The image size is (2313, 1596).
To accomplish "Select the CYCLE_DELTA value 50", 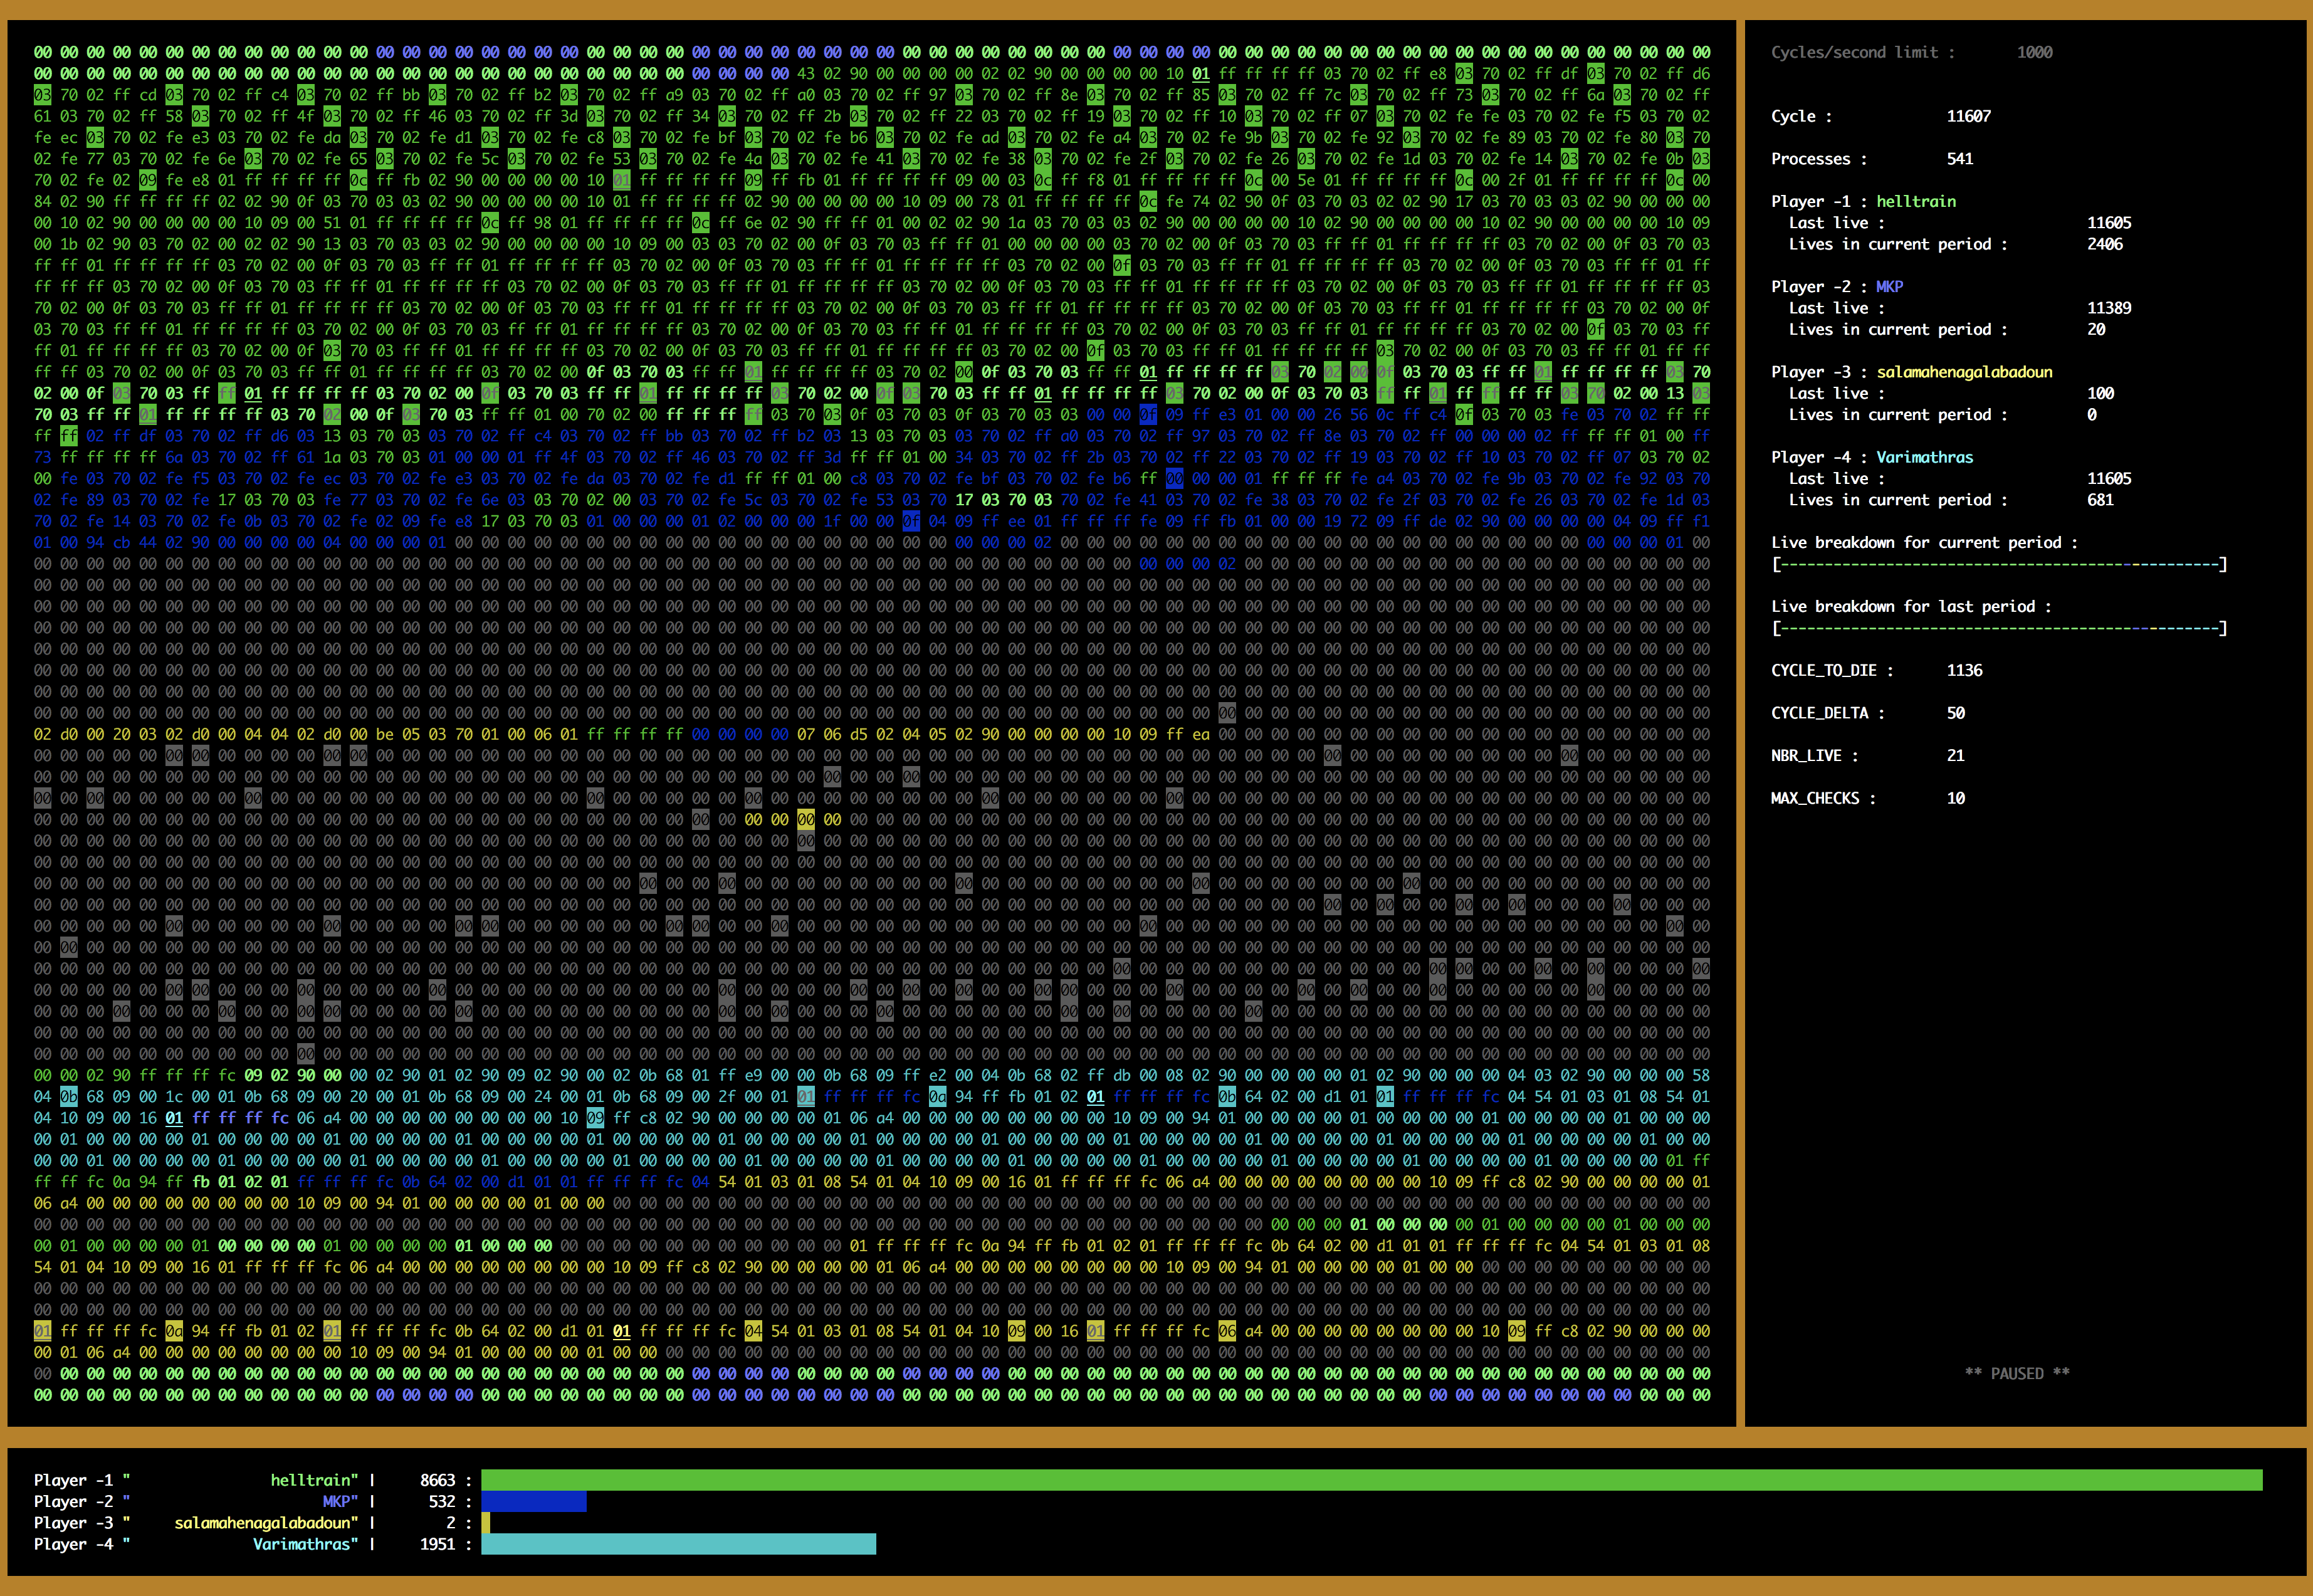I will [x=1956, y=713].
